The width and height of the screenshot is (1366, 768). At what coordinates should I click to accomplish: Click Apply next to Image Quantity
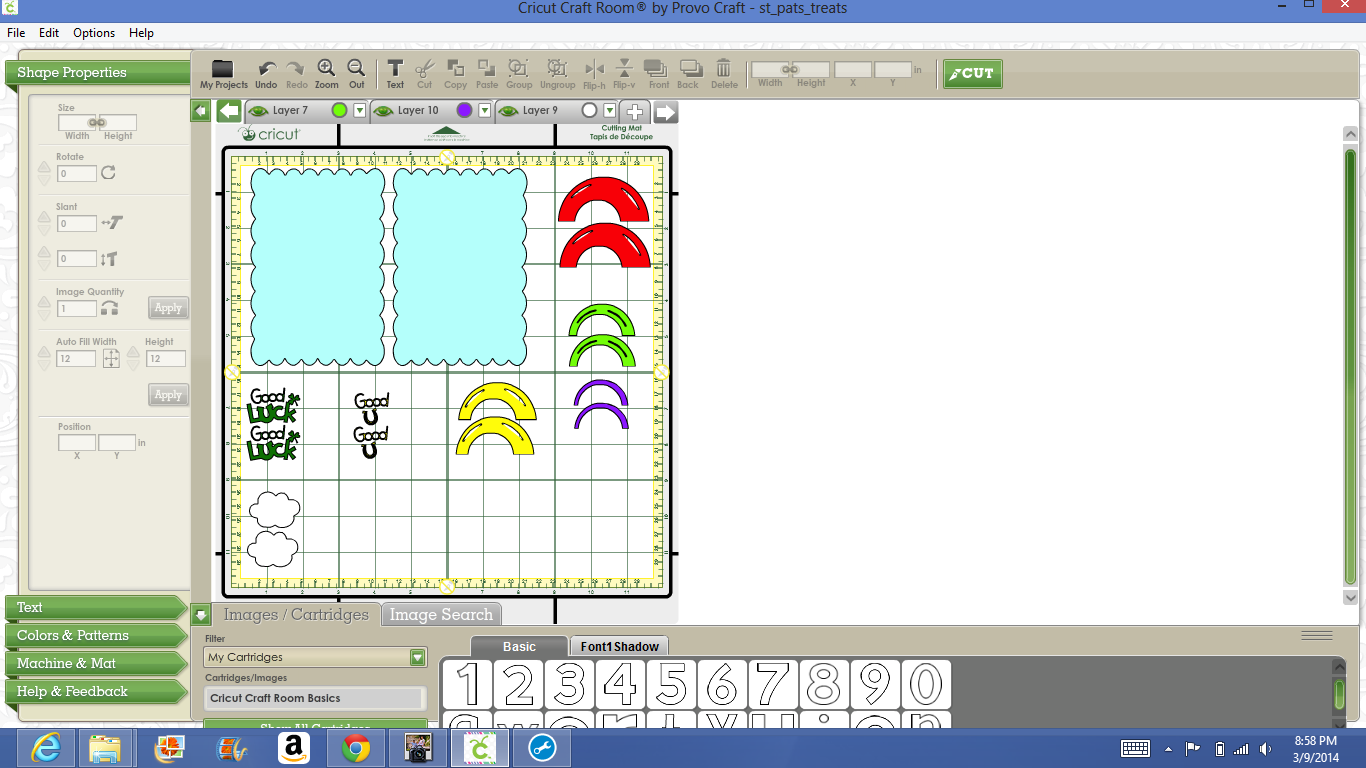click(x=168, y=308)
